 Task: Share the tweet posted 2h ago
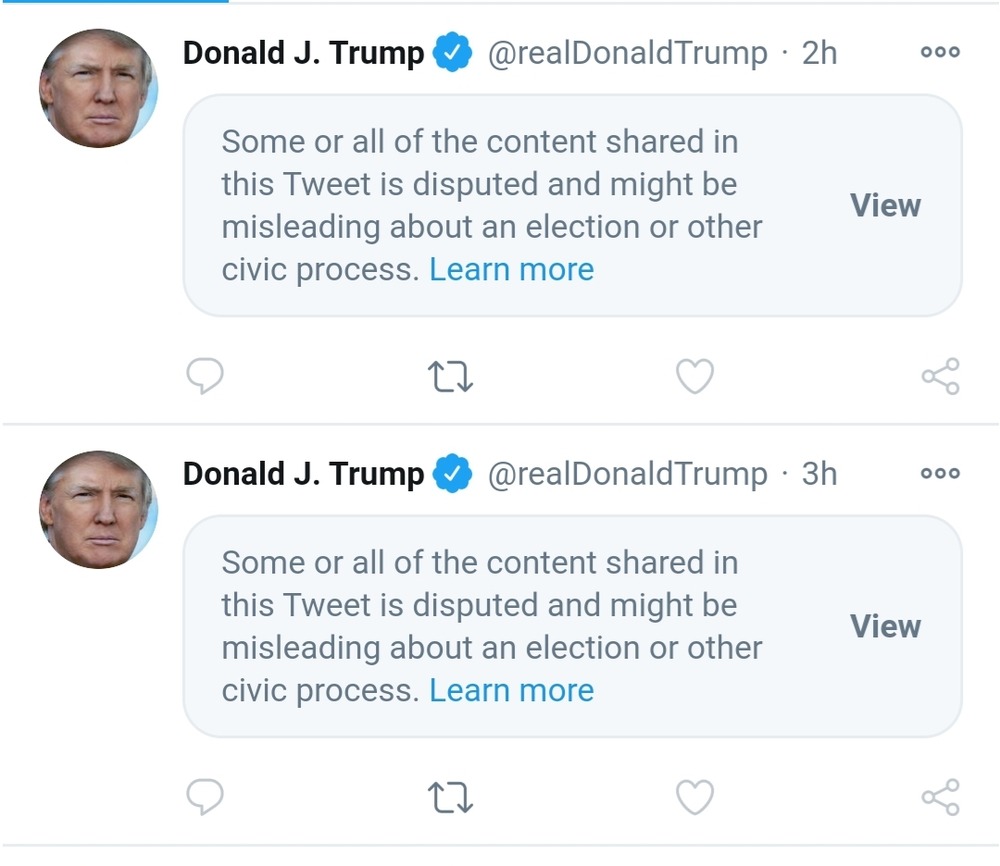pyautogui.click(x=940, y=376)
